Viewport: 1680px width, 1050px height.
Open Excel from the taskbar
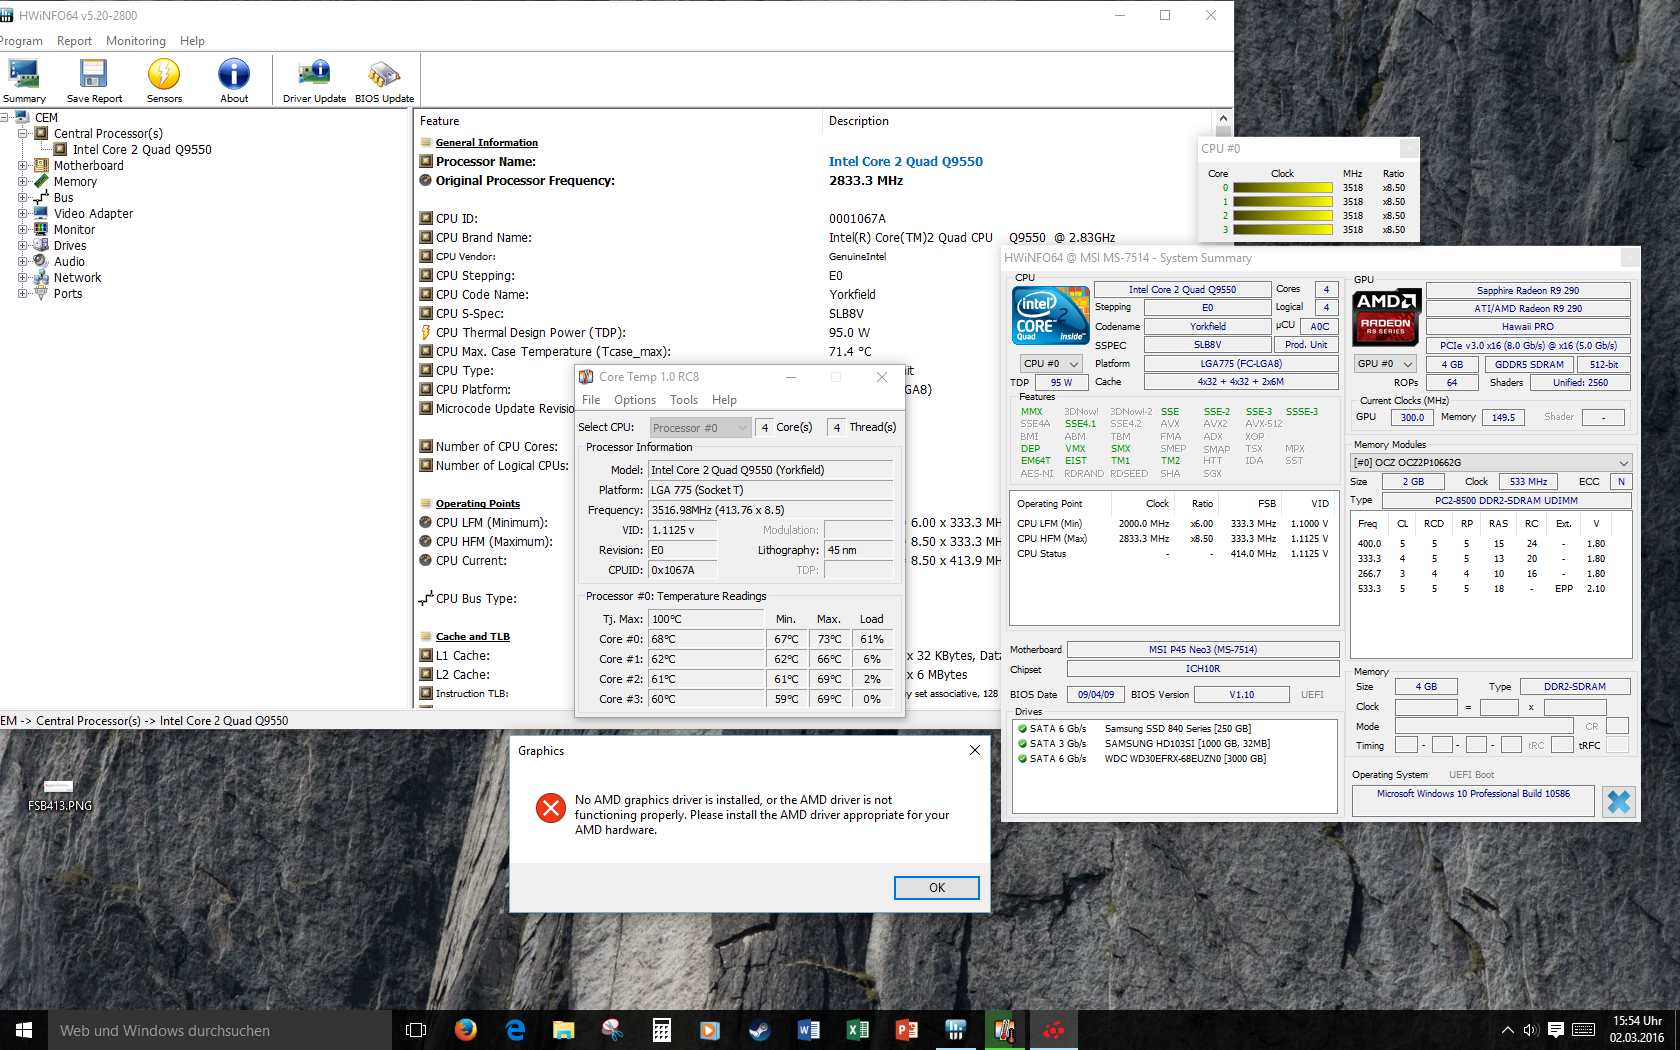coord(858,1030)
